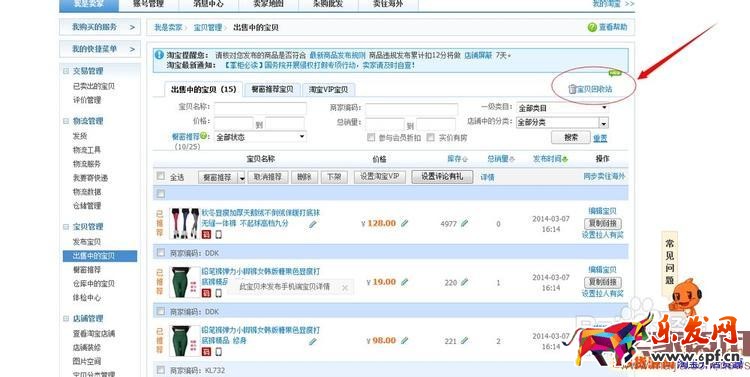Click the 搜索 search button
750x377 pixels.
tap(570, 137)
